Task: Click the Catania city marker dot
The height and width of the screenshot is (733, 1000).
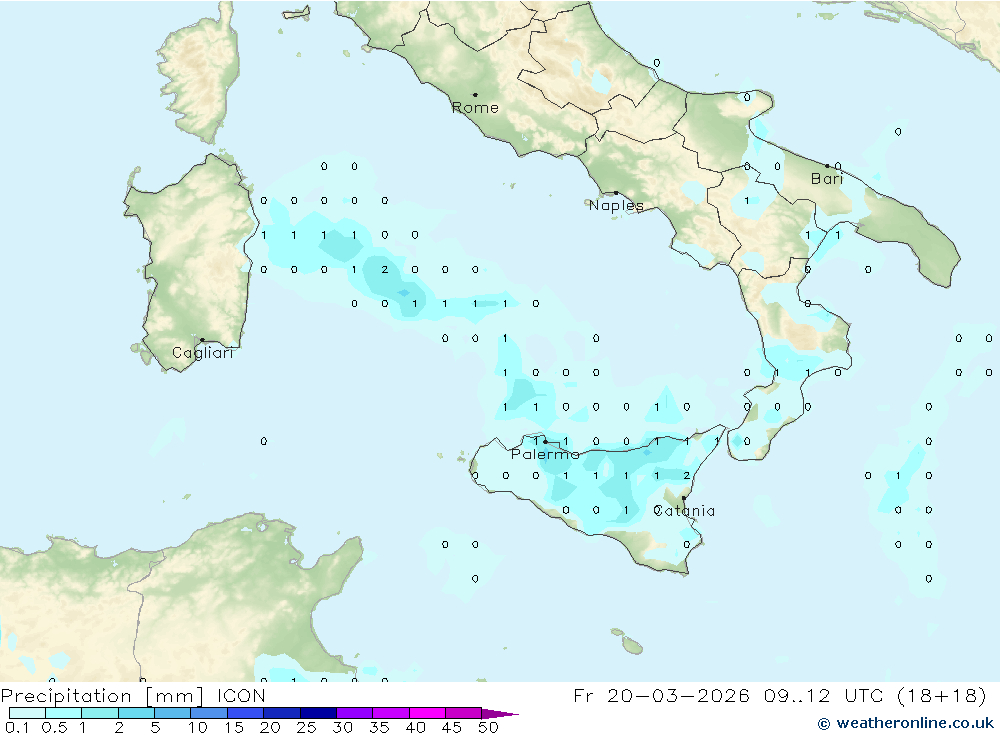Action: [x=684, y=498]
